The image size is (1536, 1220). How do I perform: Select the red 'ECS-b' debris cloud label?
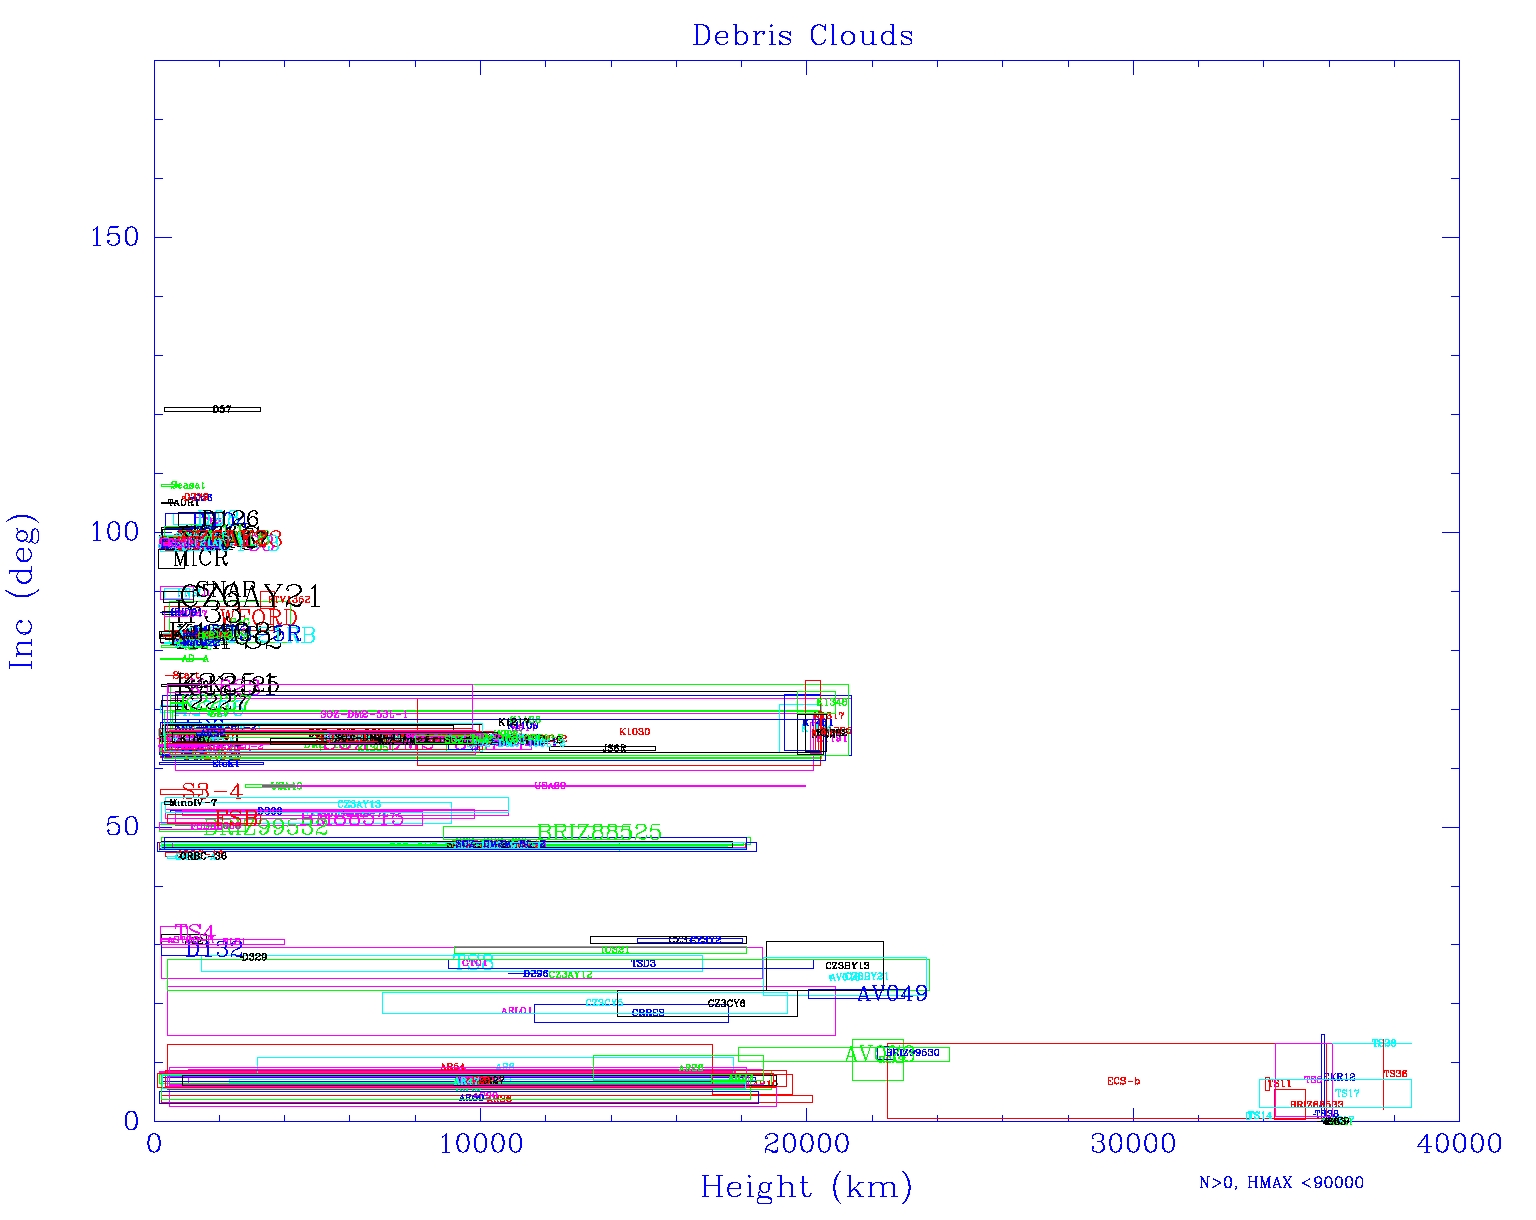[1123, 1081]
